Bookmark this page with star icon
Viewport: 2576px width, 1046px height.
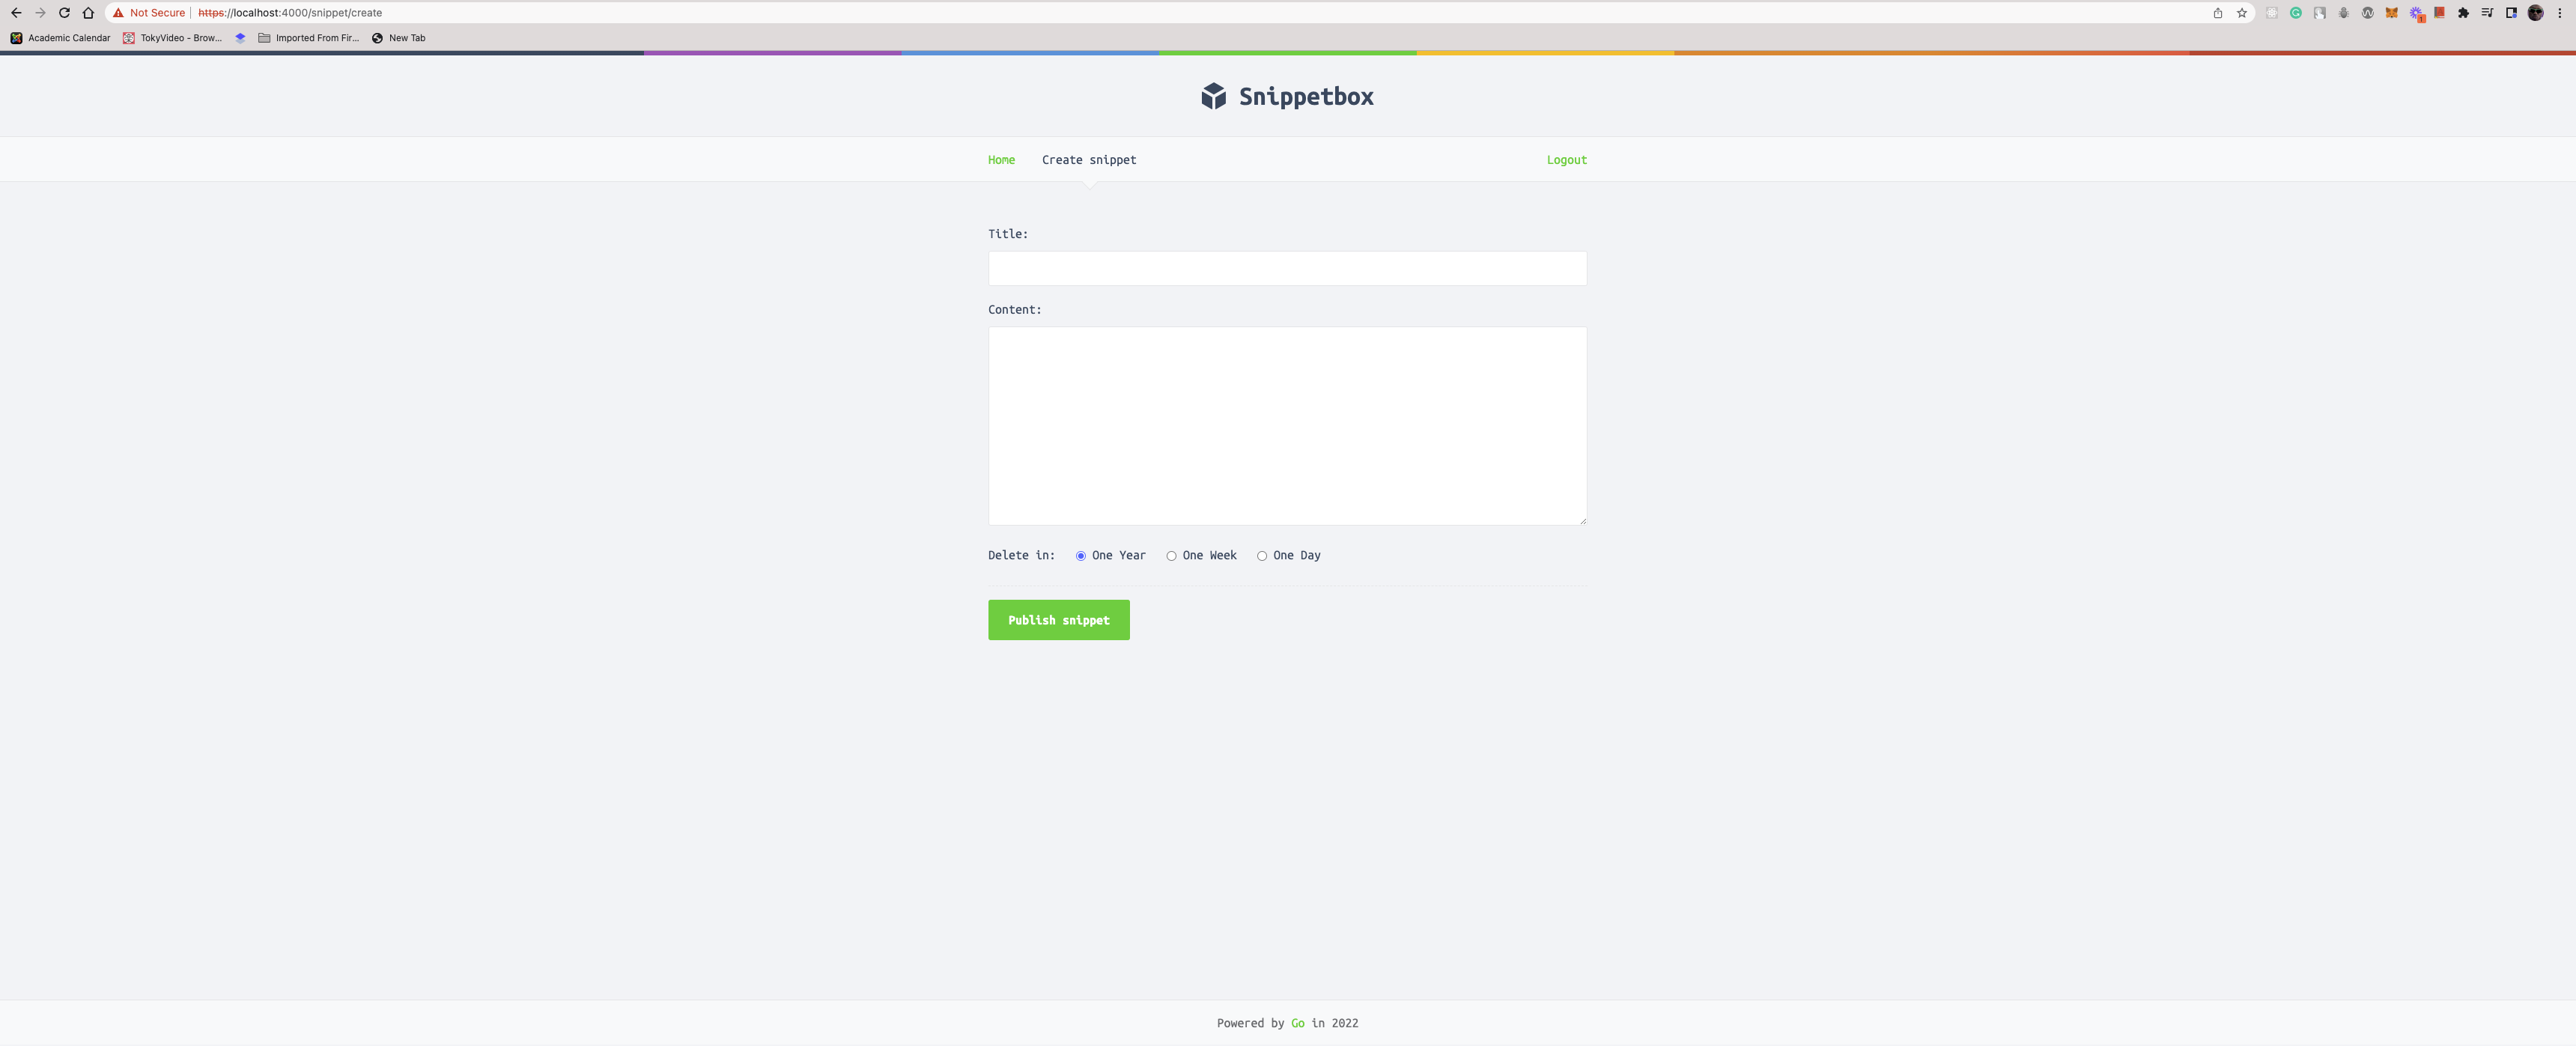click(2242, 13)
